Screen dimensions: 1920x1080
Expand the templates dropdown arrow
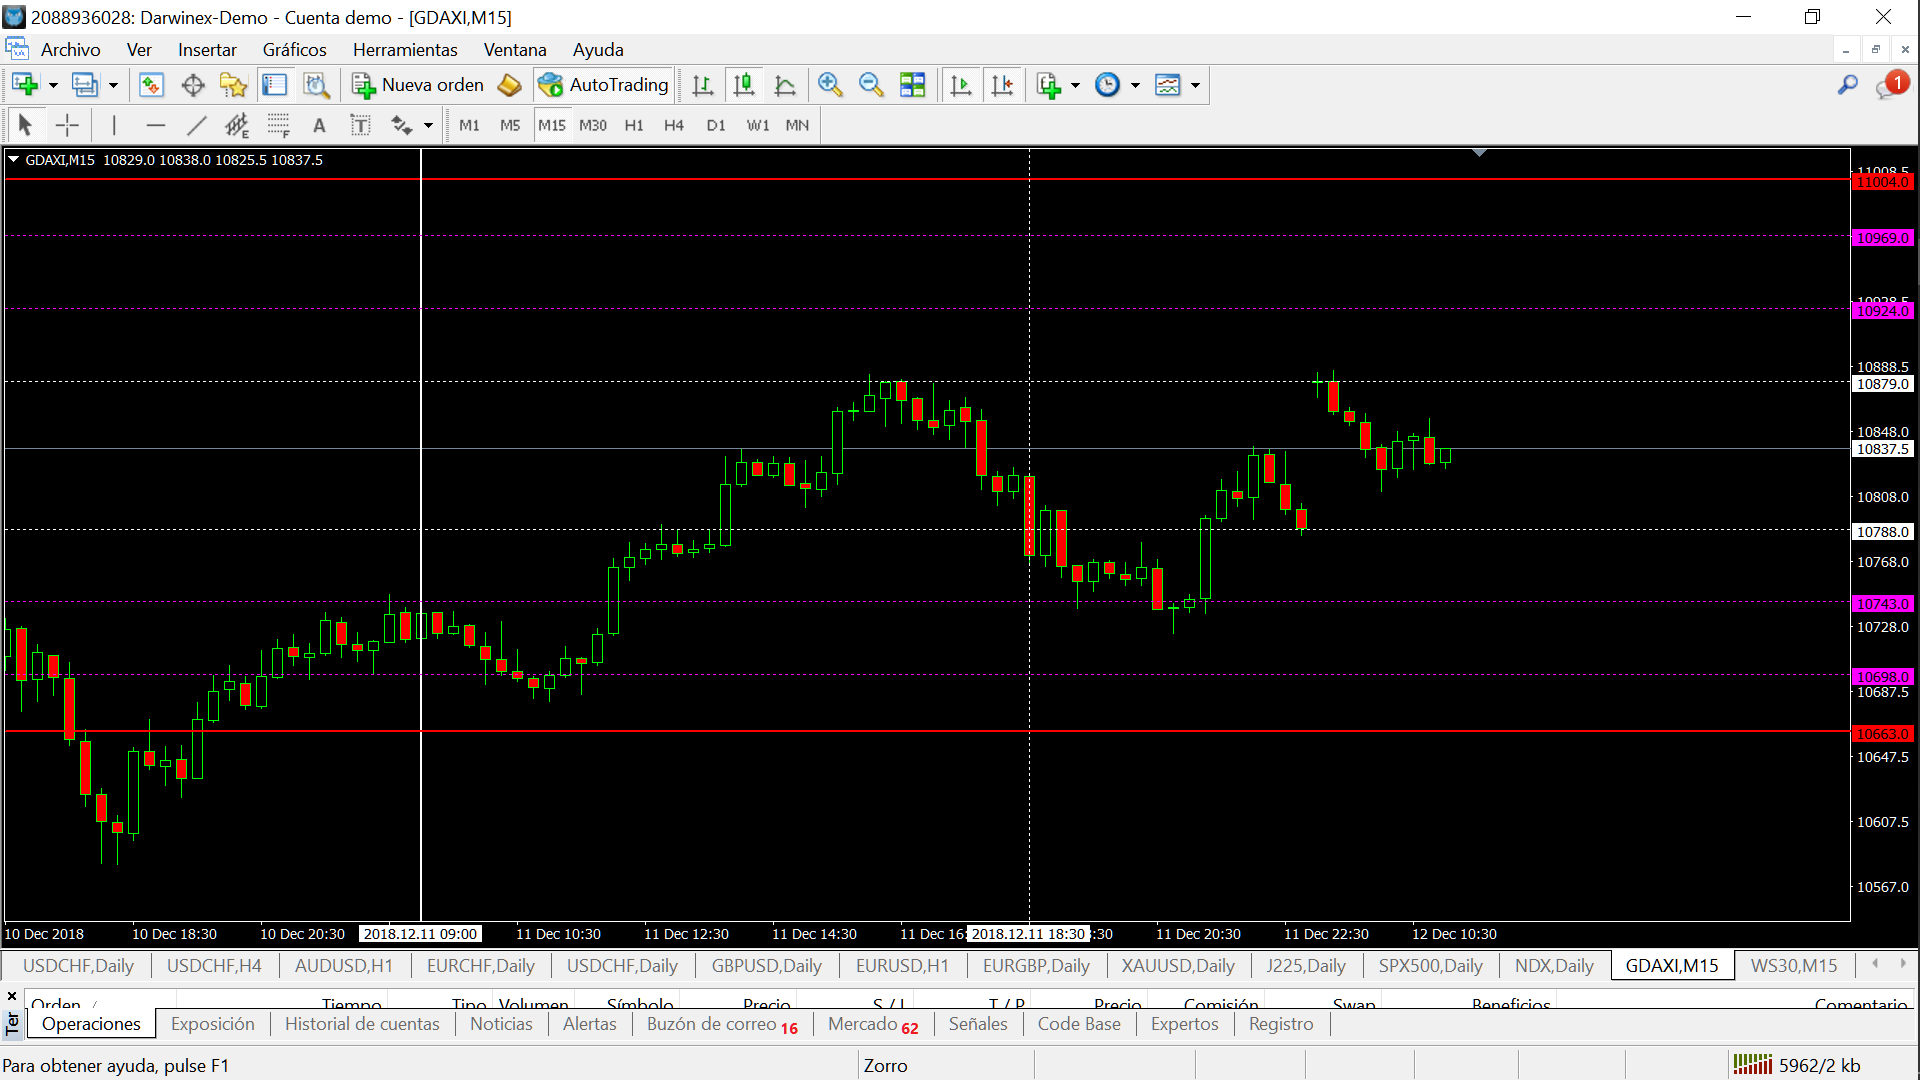click(1195, 85)
